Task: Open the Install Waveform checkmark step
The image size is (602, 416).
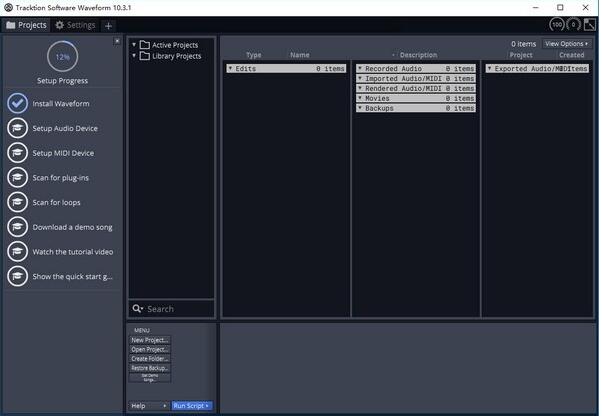Action: point(17,103)
